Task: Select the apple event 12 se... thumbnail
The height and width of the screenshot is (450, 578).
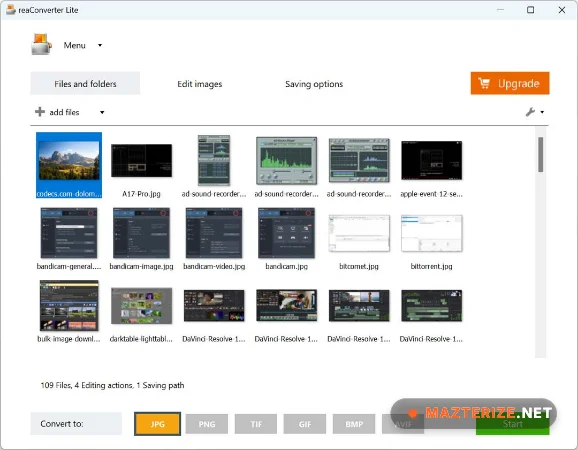Action: point(431,161)
